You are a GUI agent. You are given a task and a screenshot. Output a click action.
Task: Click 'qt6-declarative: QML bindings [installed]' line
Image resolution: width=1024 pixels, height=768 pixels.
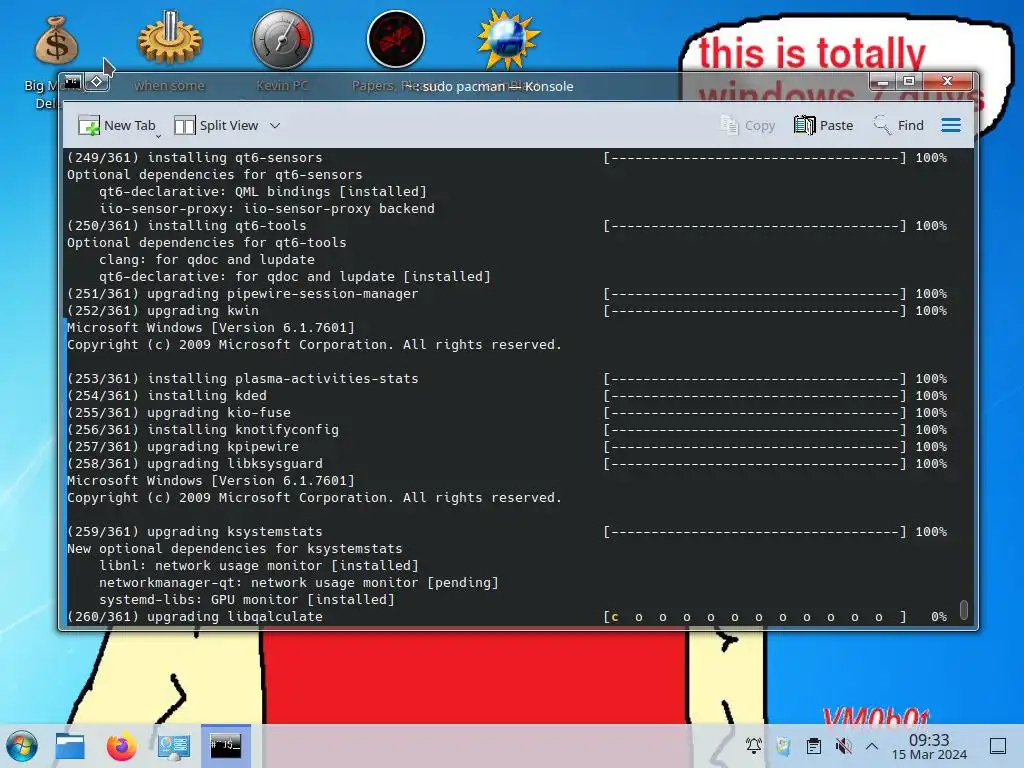coord(263,192)
